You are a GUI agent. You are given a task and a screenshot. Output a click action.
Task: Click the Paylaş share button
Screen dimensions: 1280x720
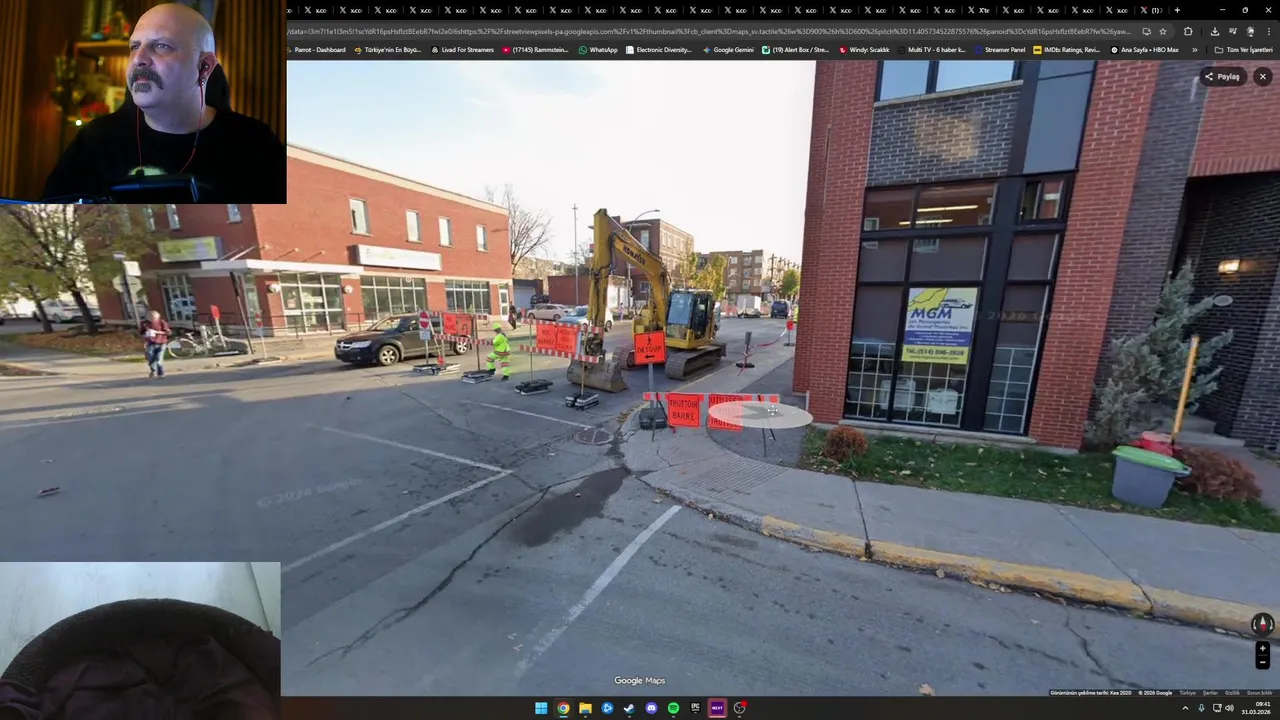[x=1222, y=76]
